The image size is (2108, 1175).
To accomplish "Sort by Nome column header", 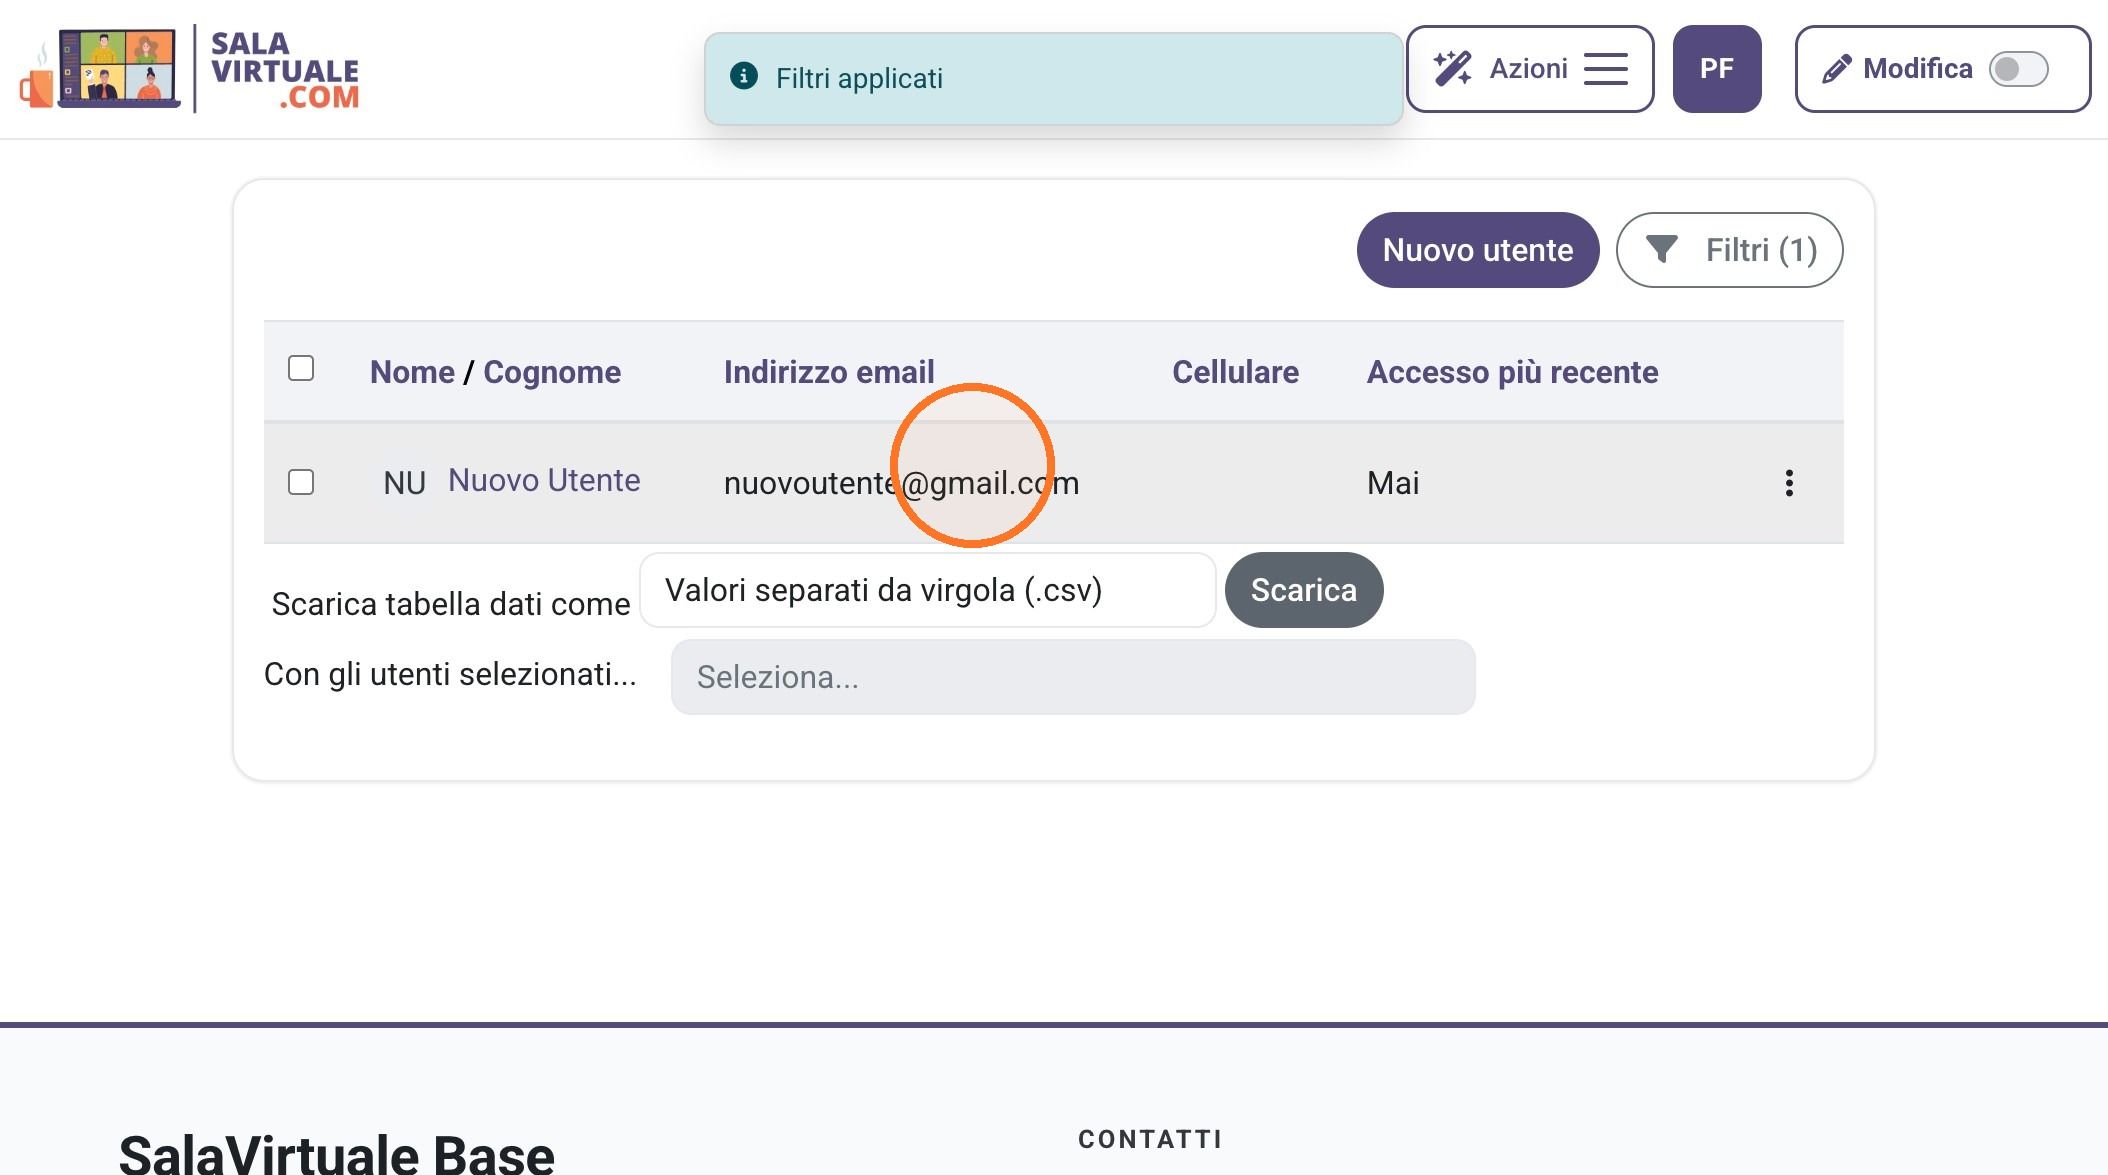I will point(412,372).
